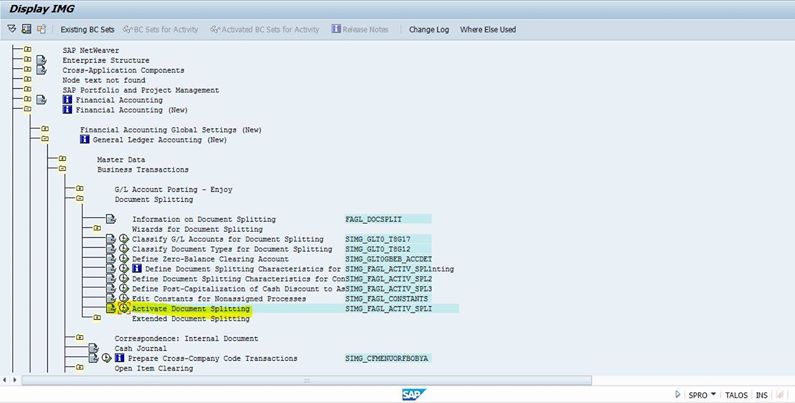Screen dimensions: 795x403
Task: Open documentation icon for Cross-Application Components
Action: [x=41, y=69]
